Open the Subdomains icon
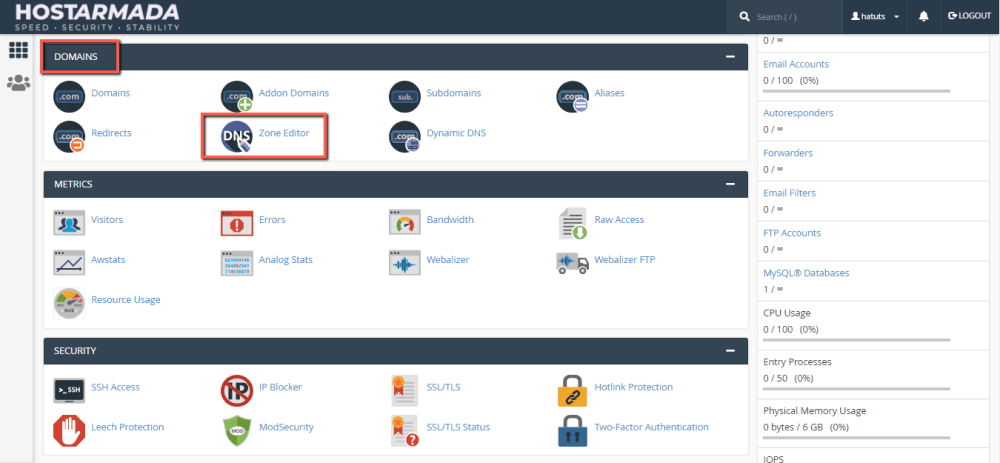The width and height of the screenshot is (1000, 463). 404,96
